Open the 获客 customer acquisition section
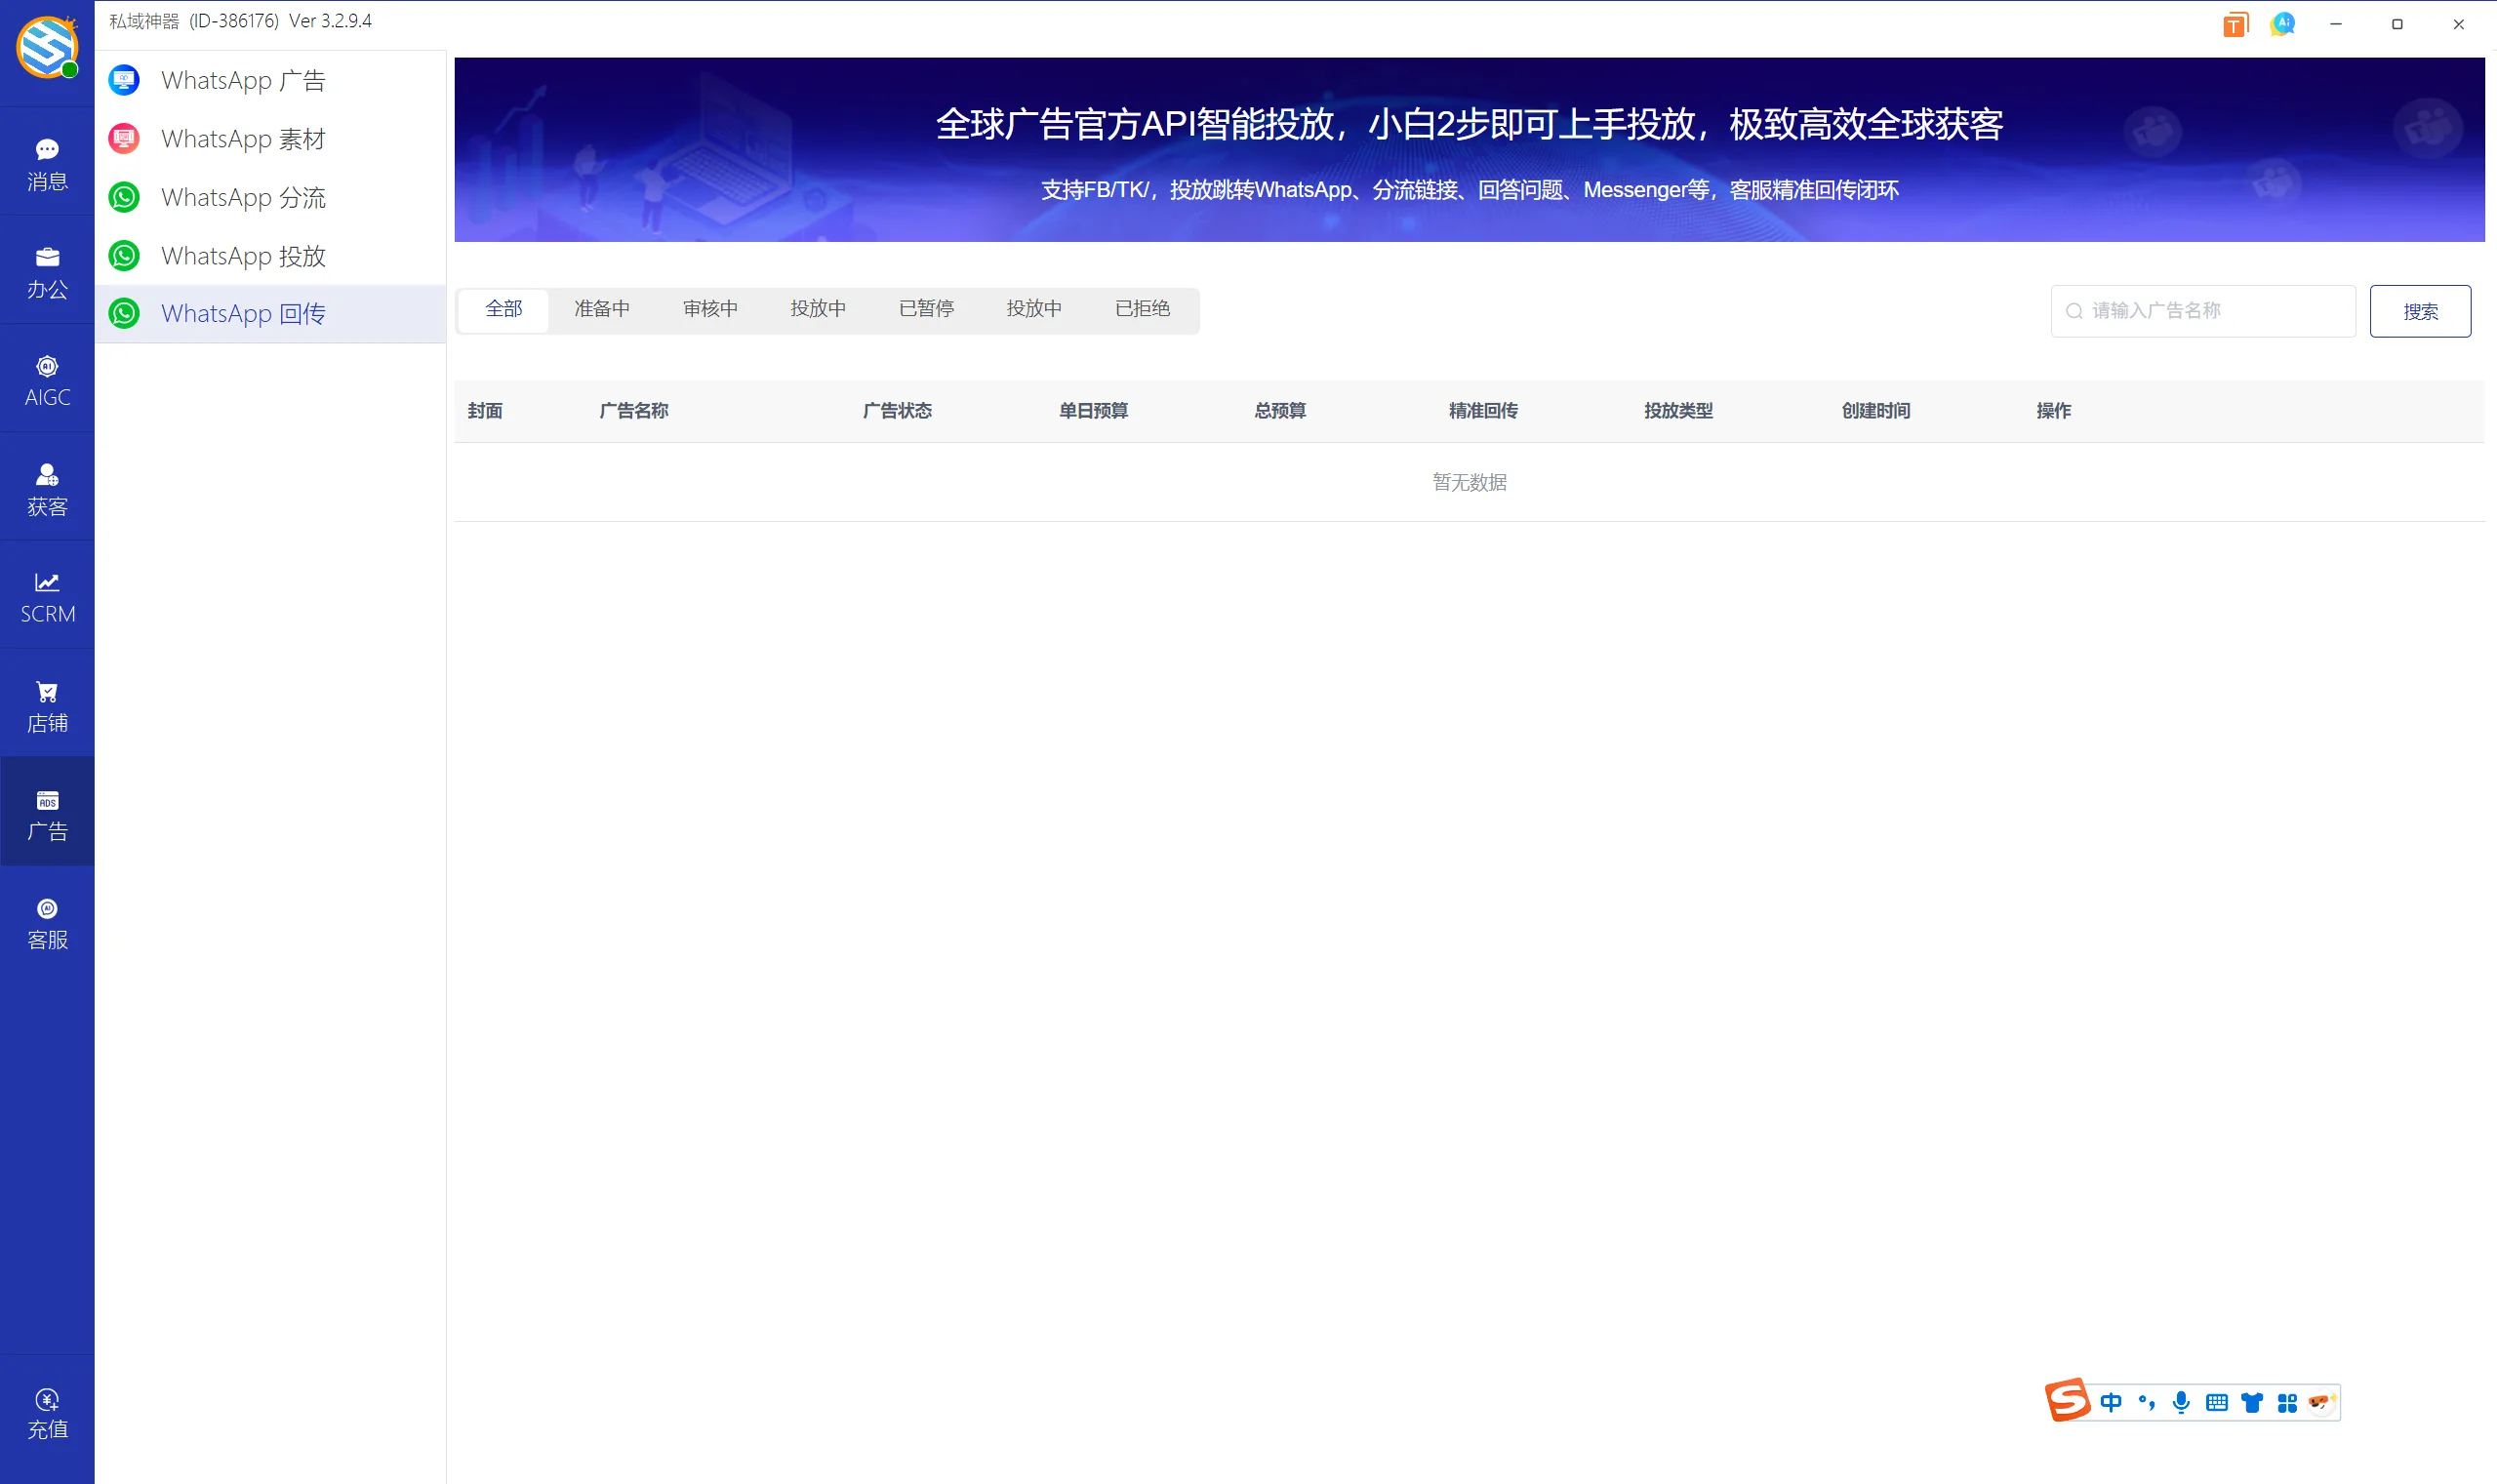The image size is (2497, 1484). (x=47, y=487)
